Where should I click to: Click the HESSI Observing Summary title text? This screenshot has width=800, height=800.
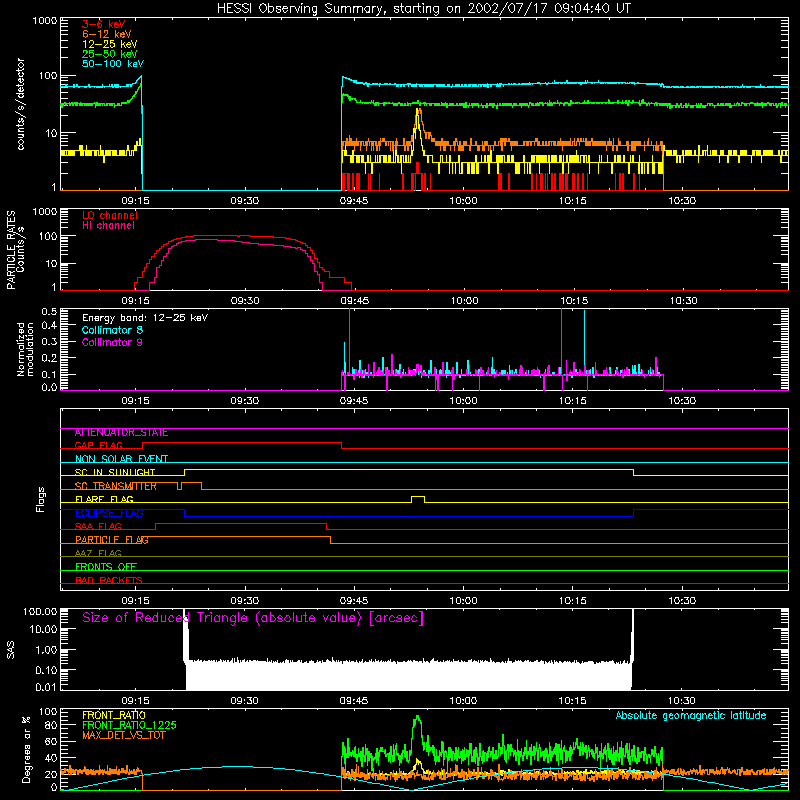click(423, 8)
